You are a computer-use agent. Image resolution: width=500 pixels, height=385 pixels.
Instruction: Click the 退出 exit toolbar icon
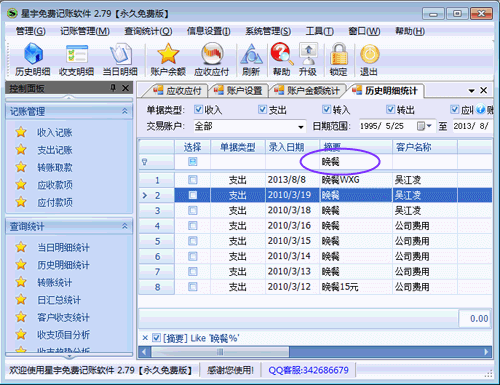[369, 59]
